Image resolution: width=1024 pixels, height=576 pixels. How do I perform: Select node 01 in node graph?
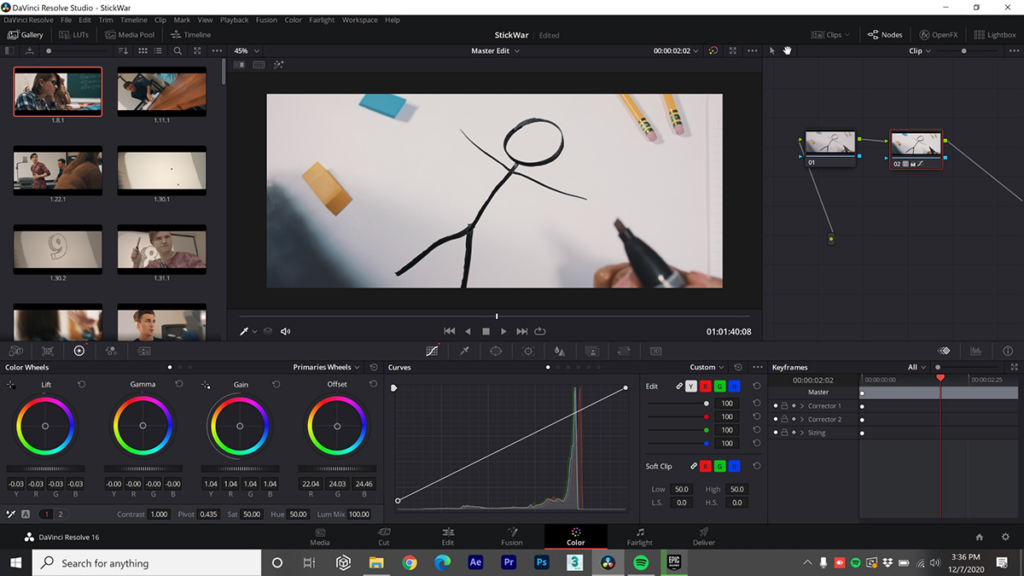pos(830,148)
